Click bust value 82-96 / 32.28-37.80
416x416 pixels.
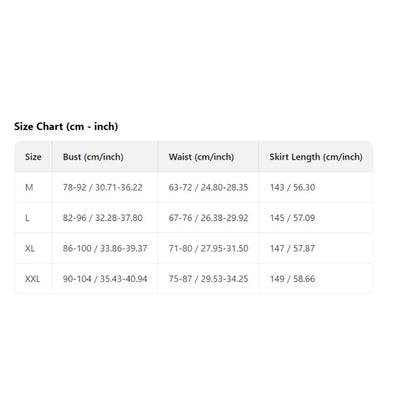click(x=103, y=218)
